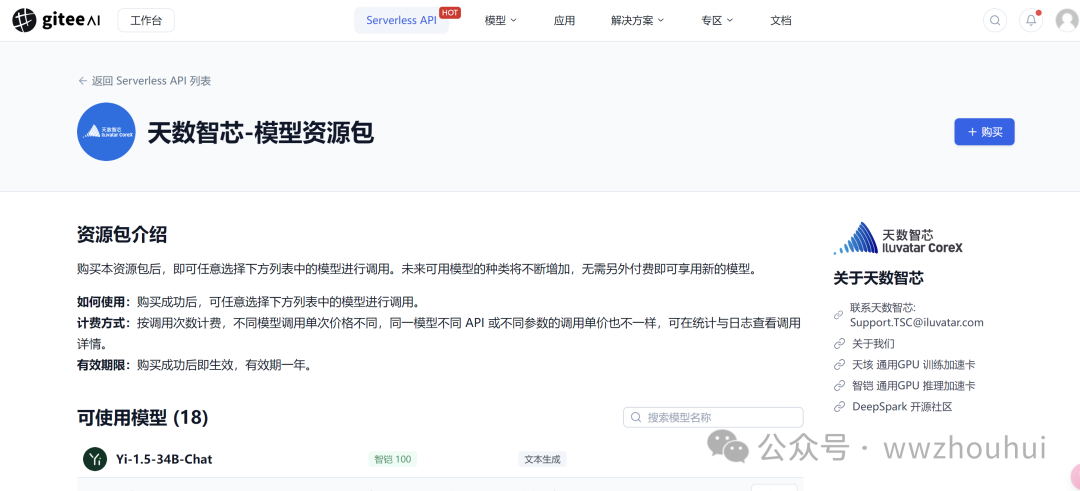
Task: Open 智铠 通用GPU 推理加速卡 link
Action: coord(913,386)
